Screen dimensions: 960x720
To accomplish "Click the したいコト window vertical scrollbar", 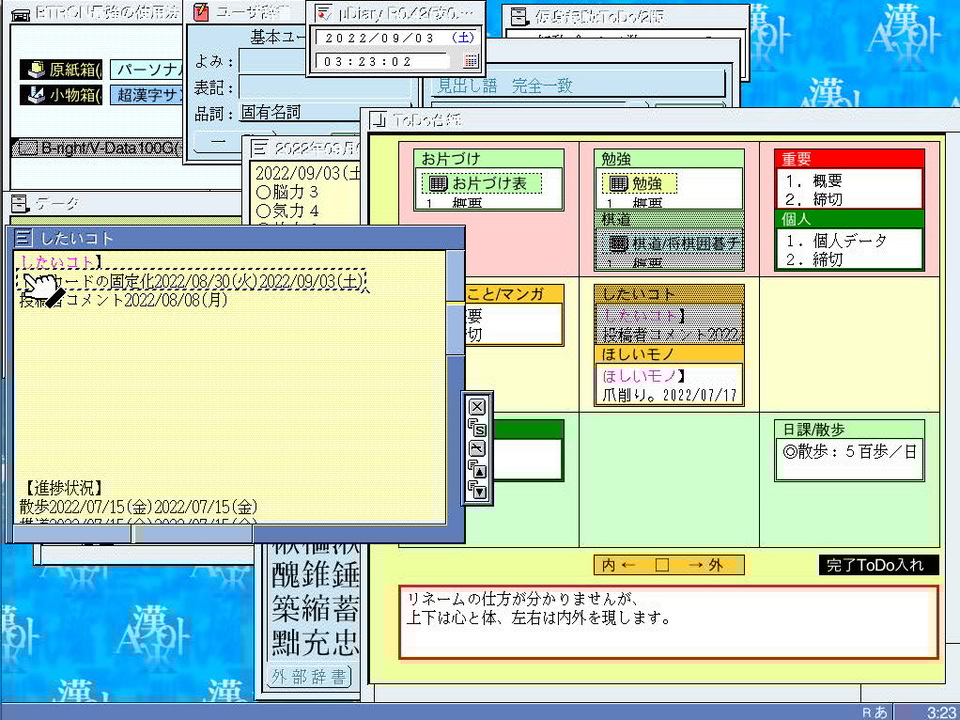I will coord(456,387).
